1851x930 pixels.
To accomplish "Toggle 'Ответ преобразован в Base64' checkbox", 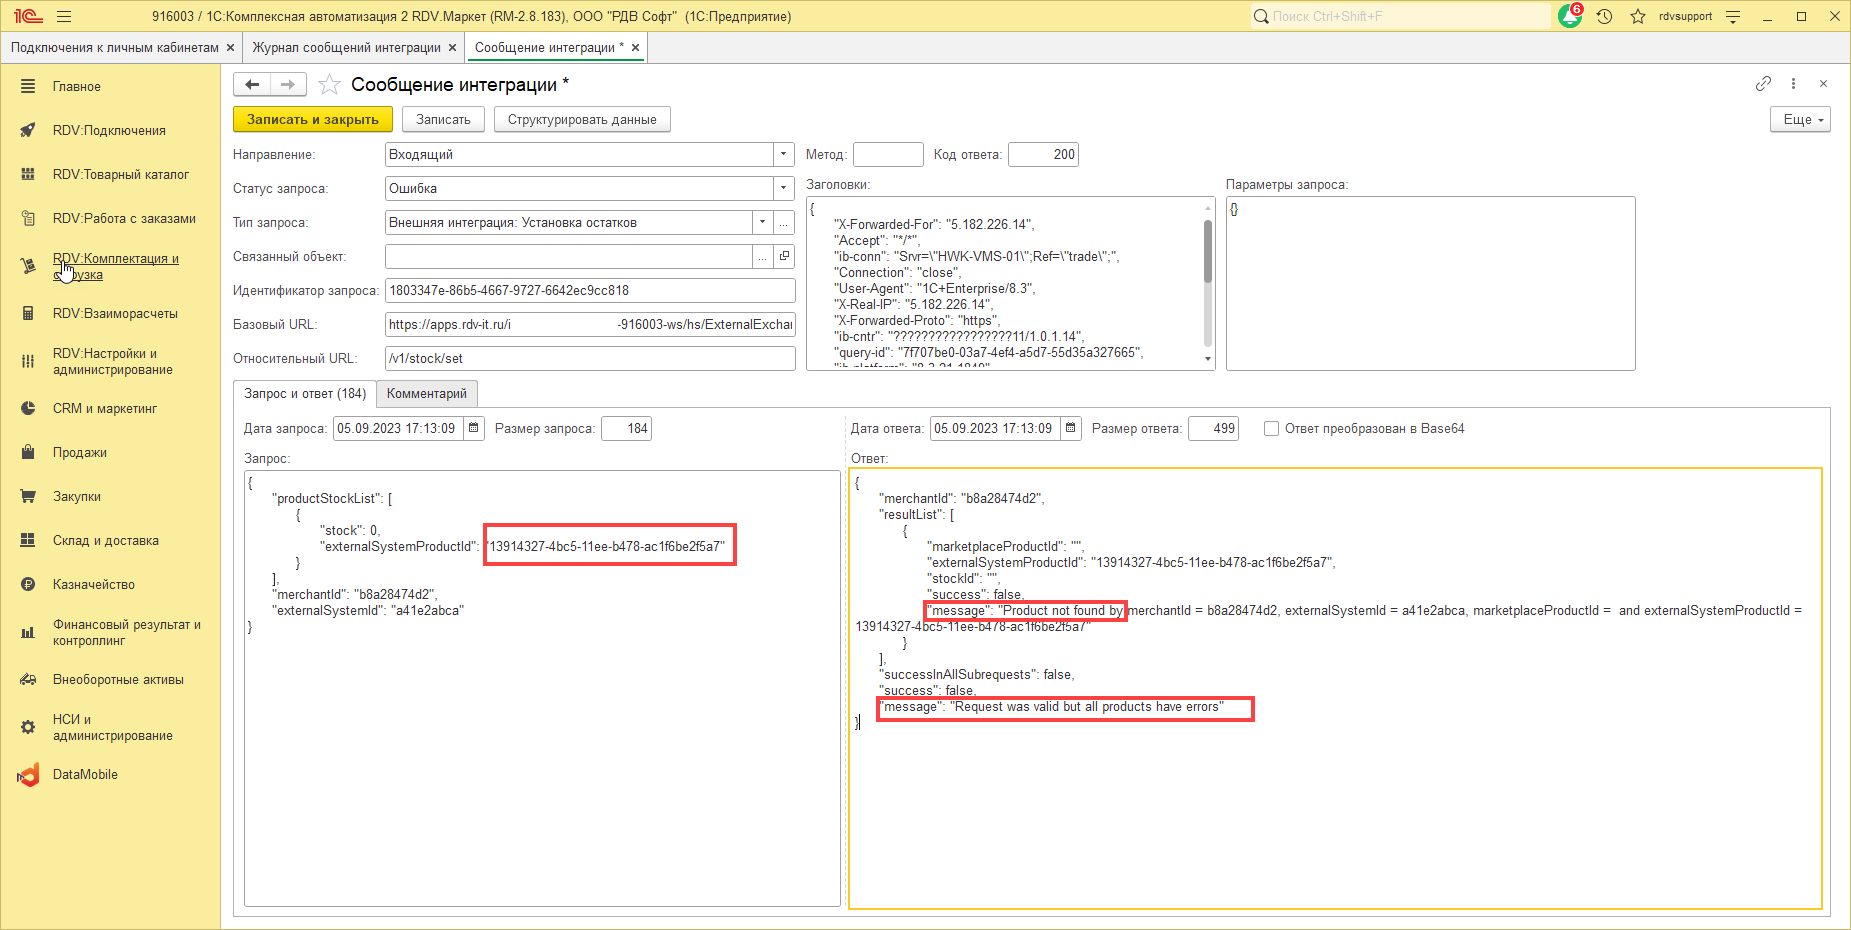I will pos(1272,429).
